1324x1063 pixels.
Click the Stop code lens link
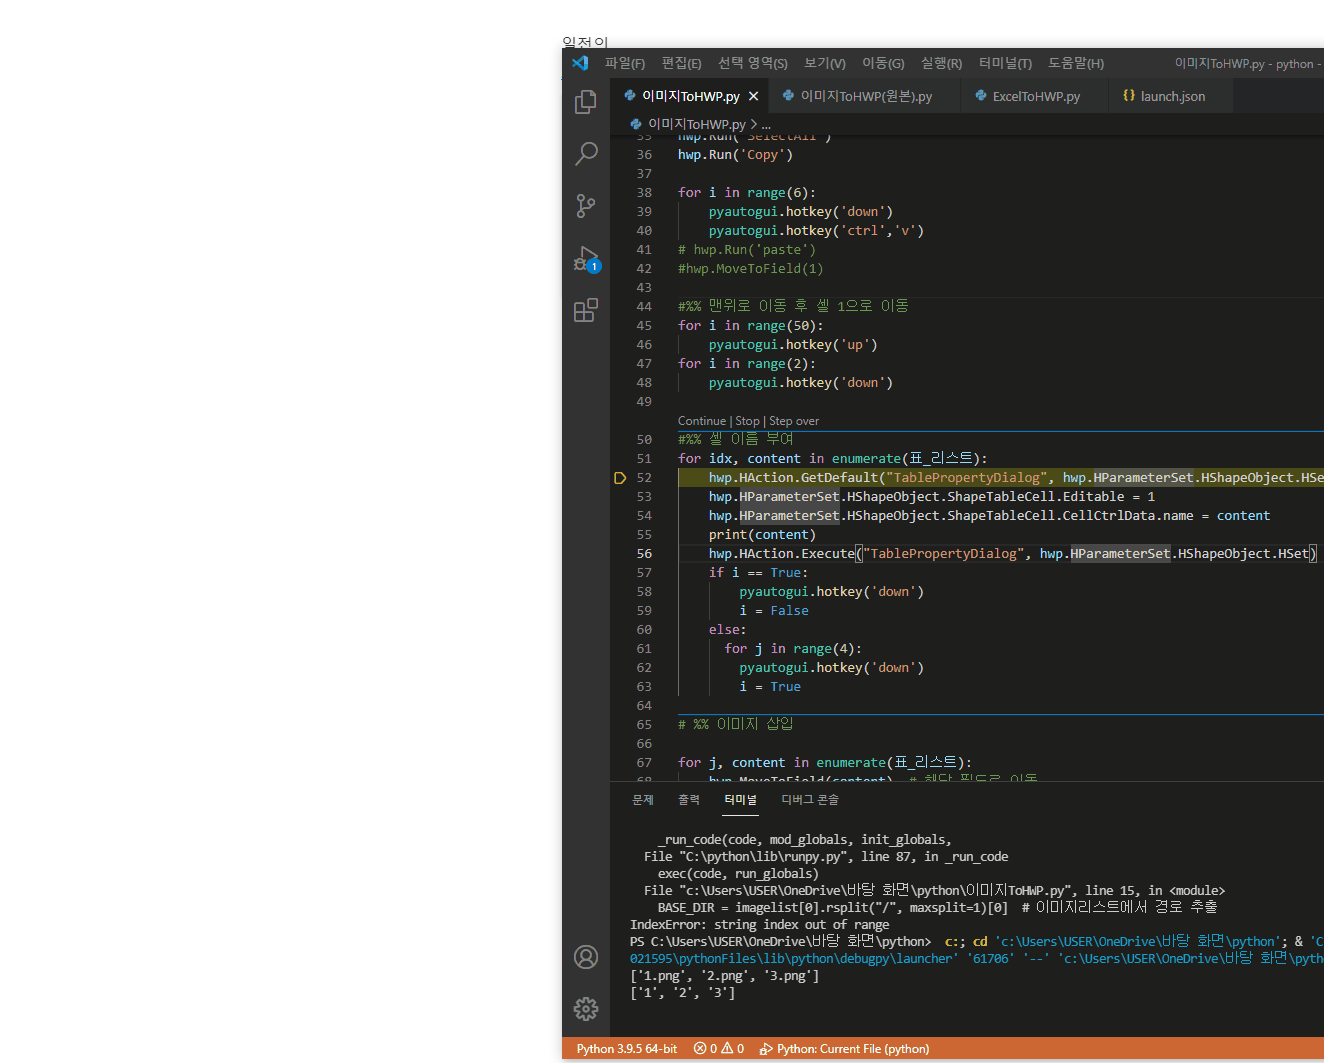click(x=748, y=421)
